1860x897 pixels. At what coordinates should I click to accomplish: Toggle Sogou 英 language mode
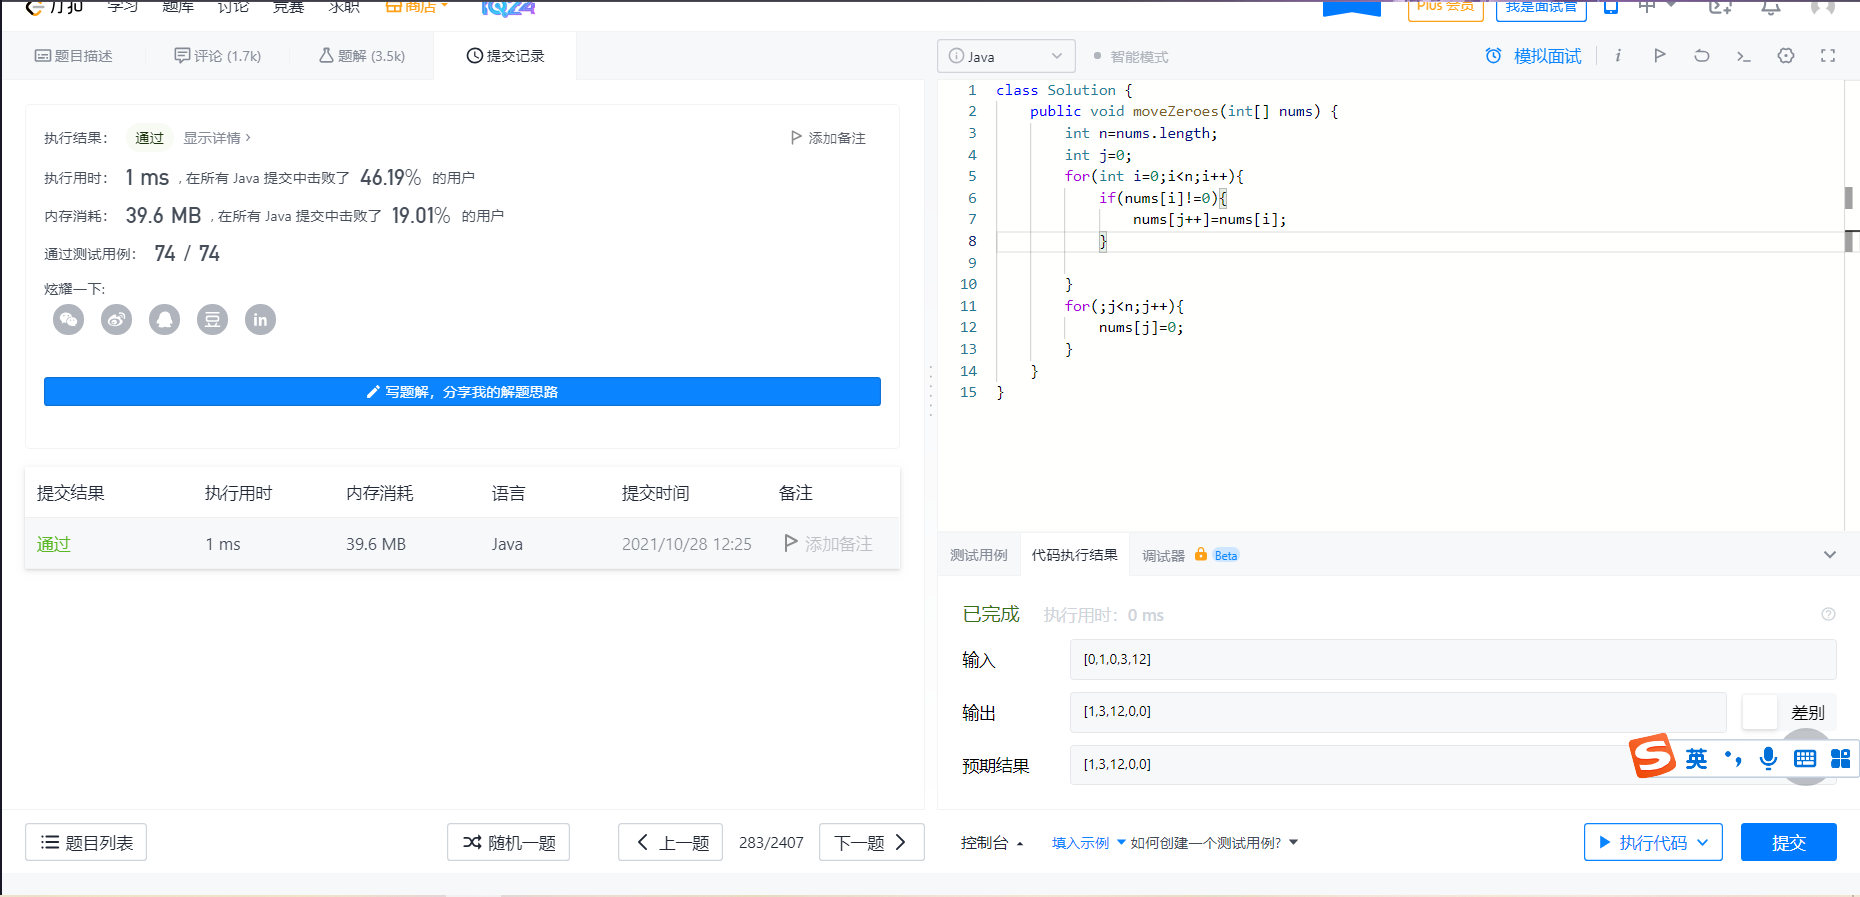click(1696, 759)
